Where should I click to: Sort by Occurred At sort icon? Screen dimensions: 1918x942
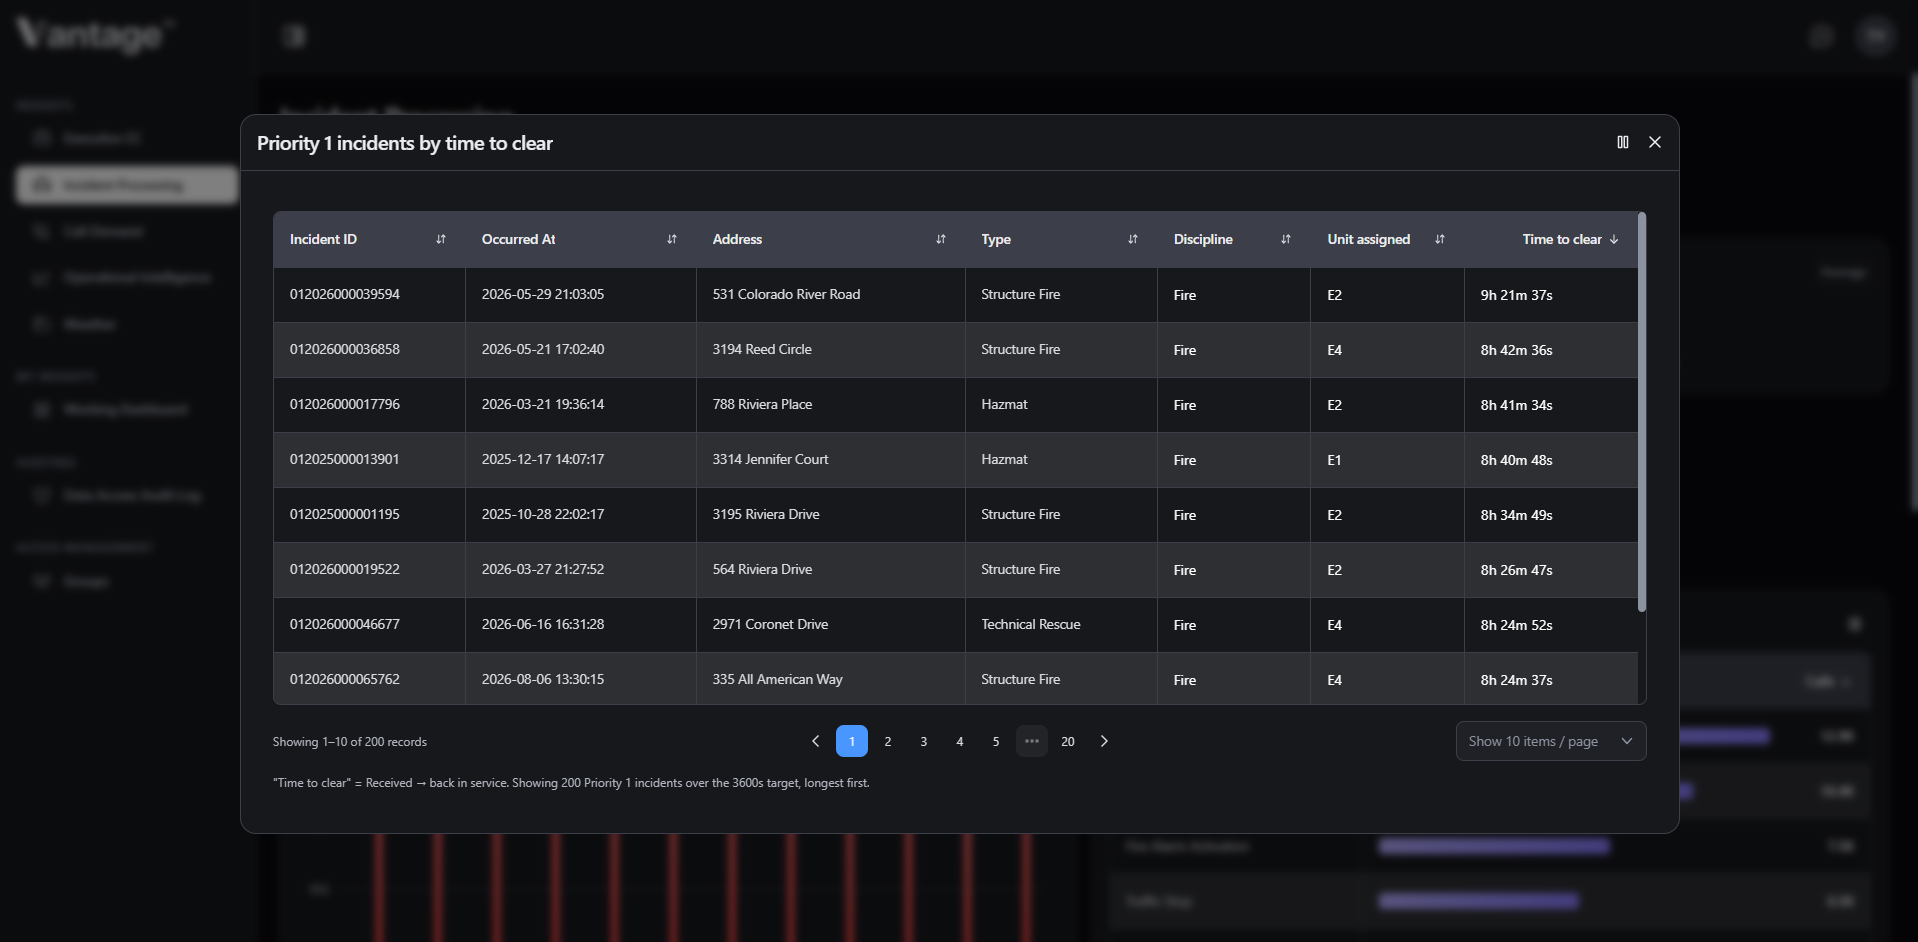point(672,240)
